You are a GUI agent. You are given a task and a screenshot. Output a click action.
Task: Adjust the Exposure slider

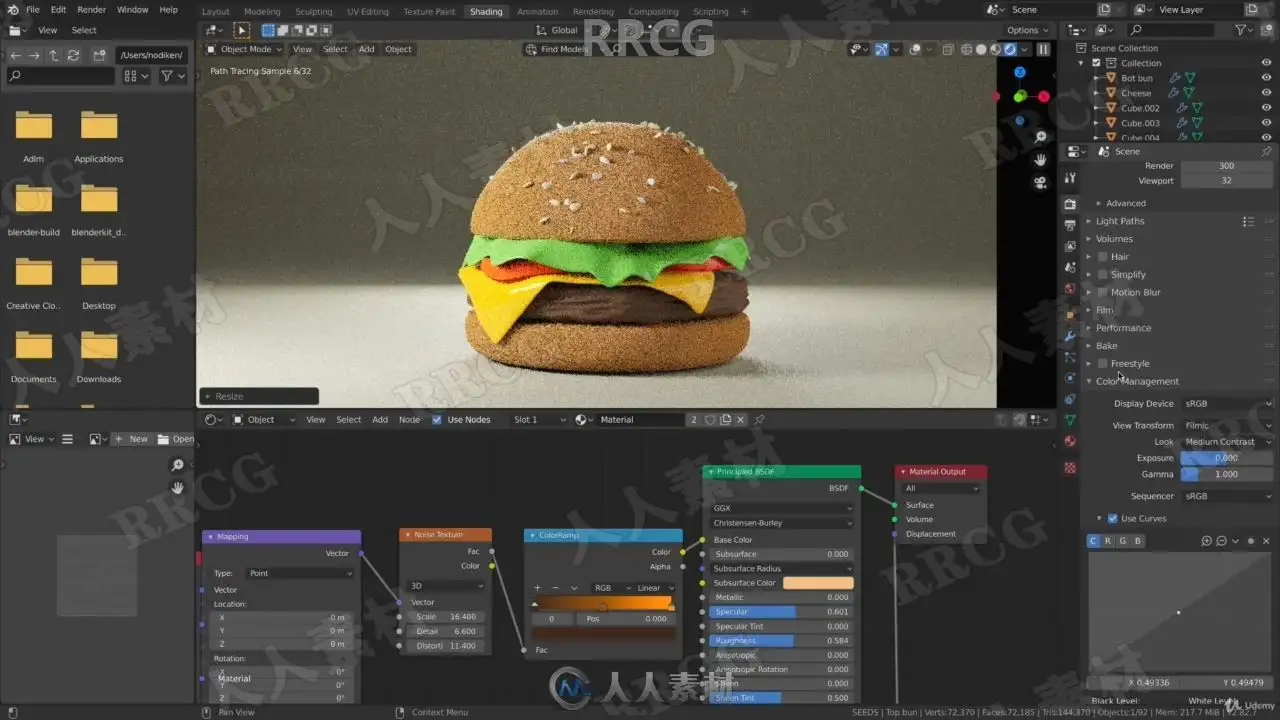pos(1227,458)
